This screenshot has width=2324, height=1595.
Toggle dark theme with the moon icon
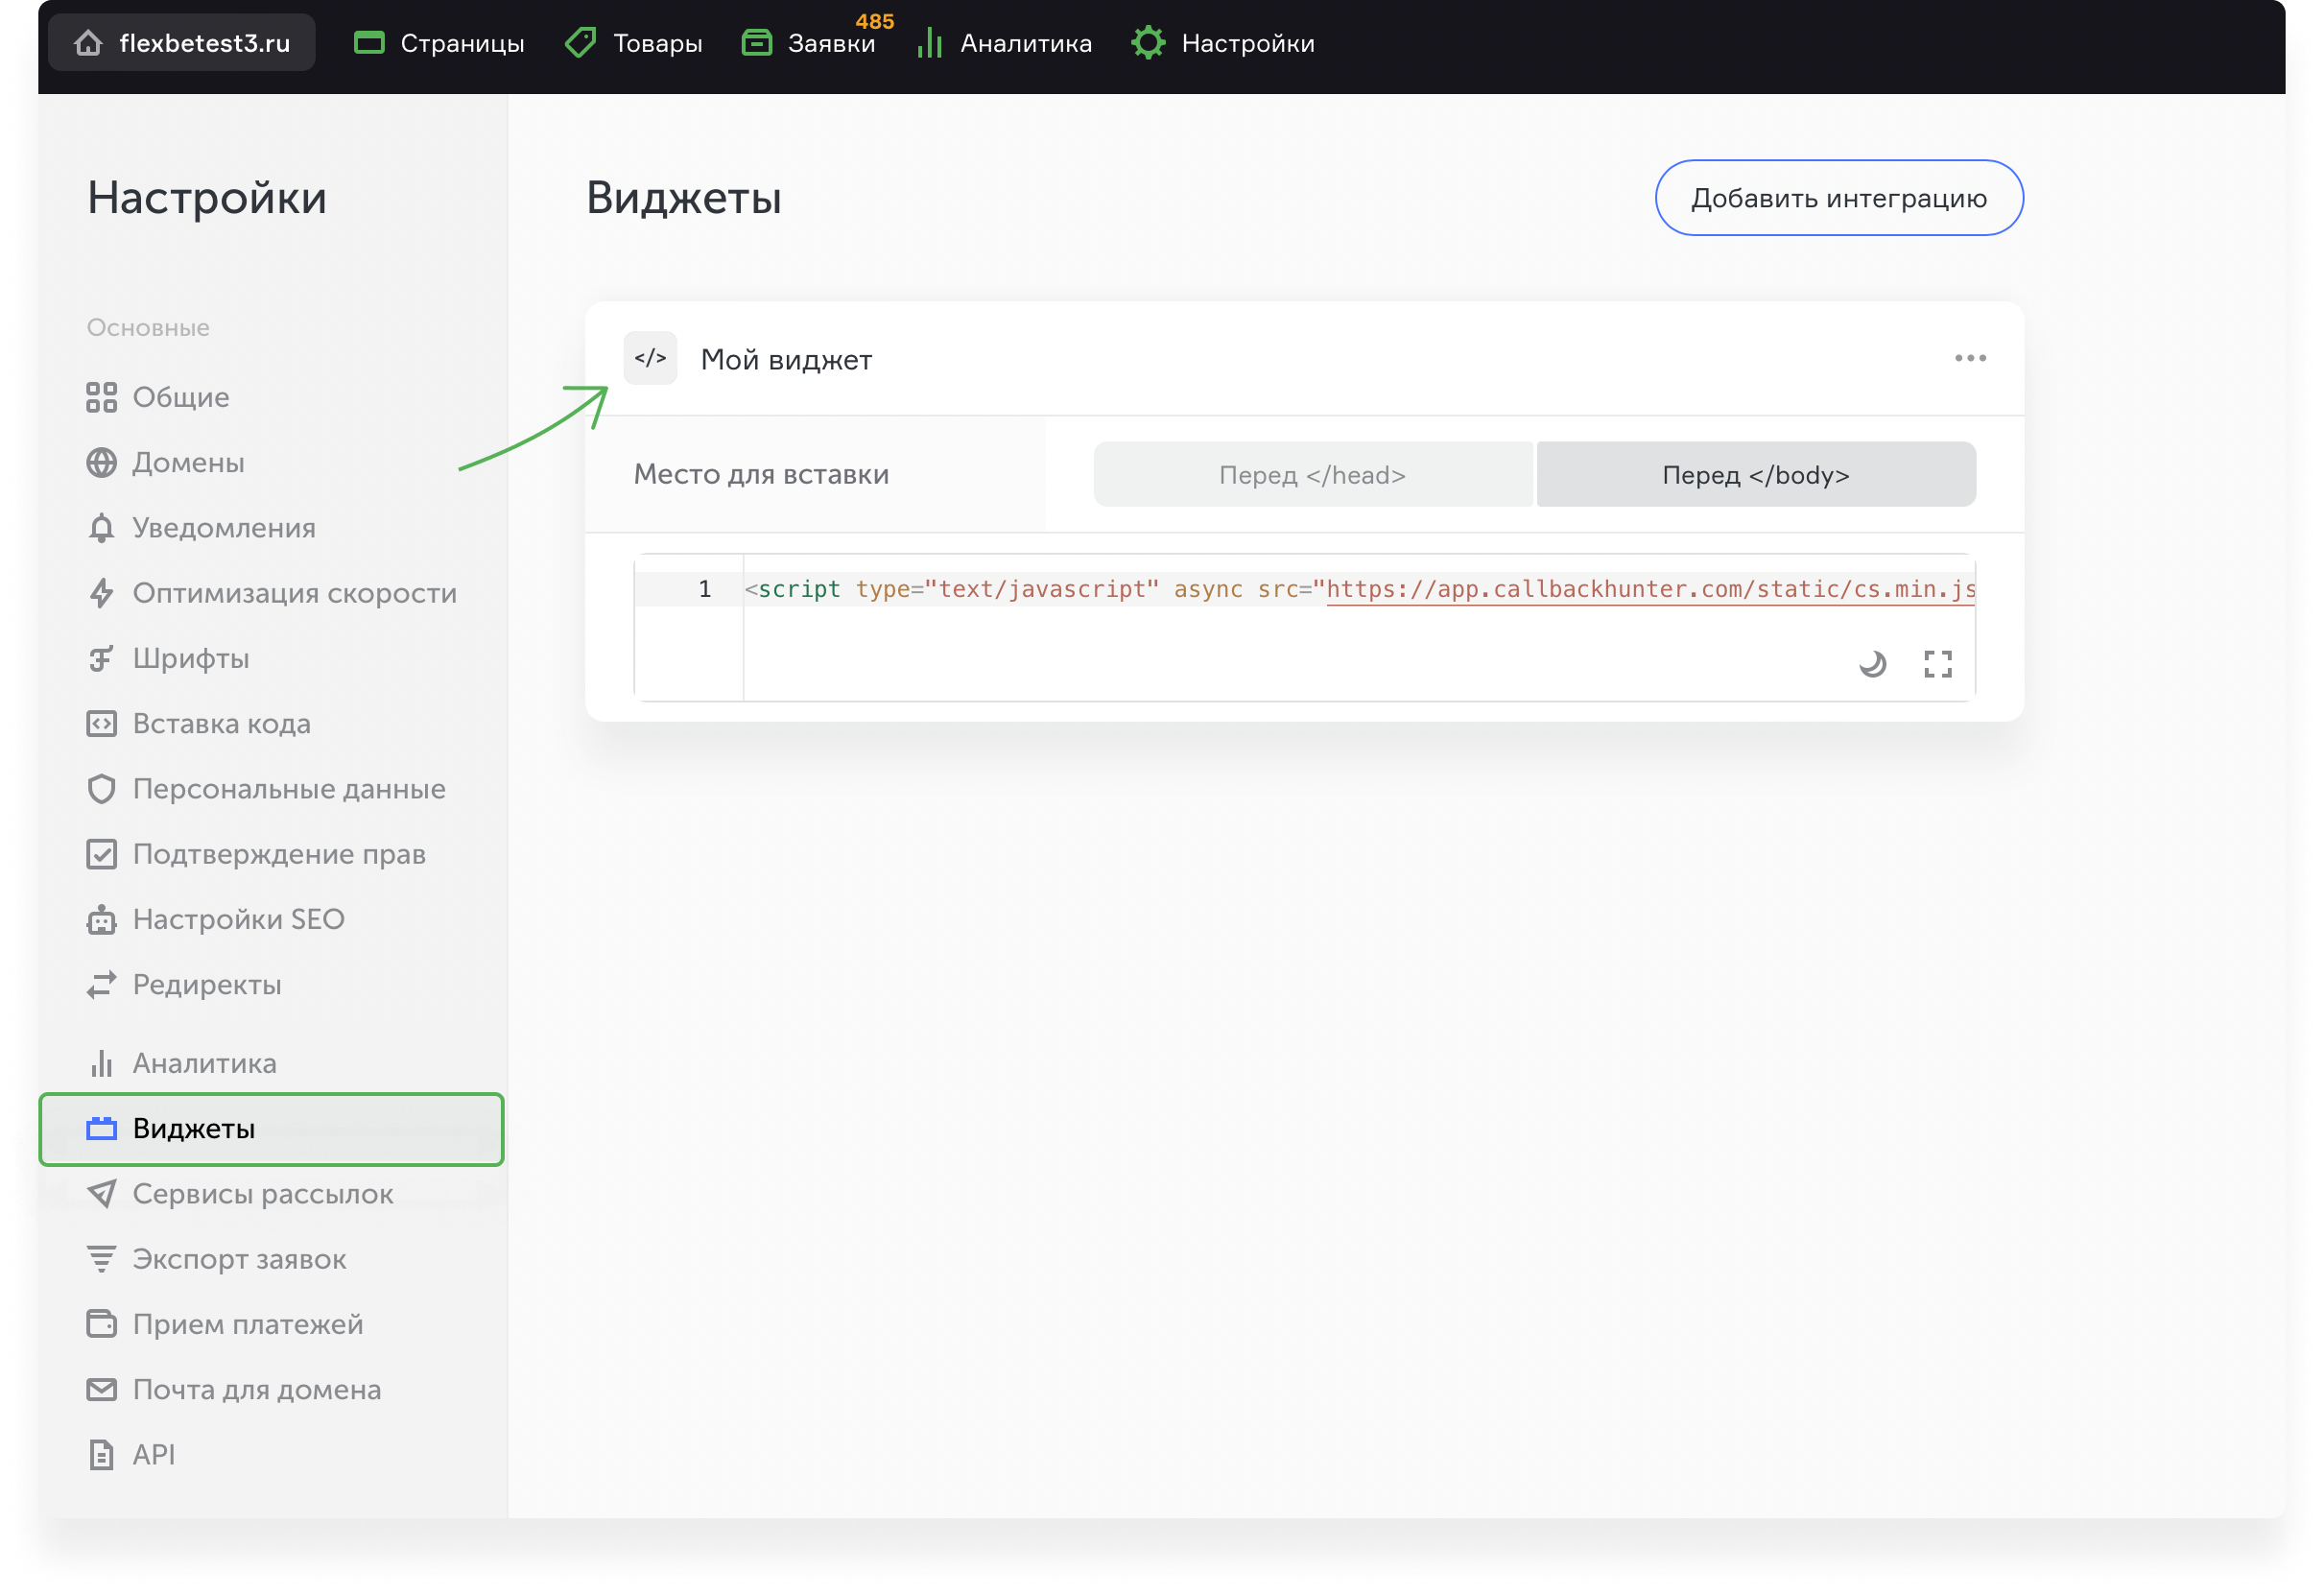pyautogui.click(x=1872, y=664)
